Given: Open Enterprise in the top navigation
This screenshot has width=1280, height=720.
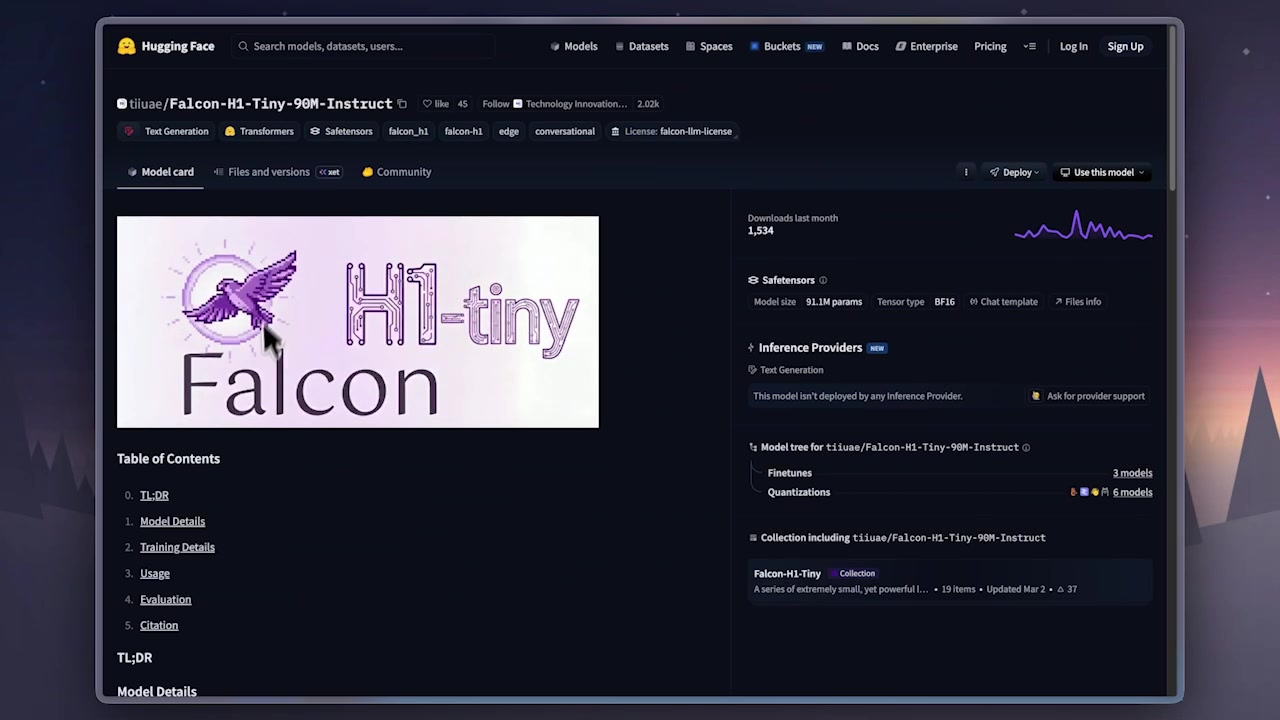Looking at the screenshot, I should coord(927,46).
